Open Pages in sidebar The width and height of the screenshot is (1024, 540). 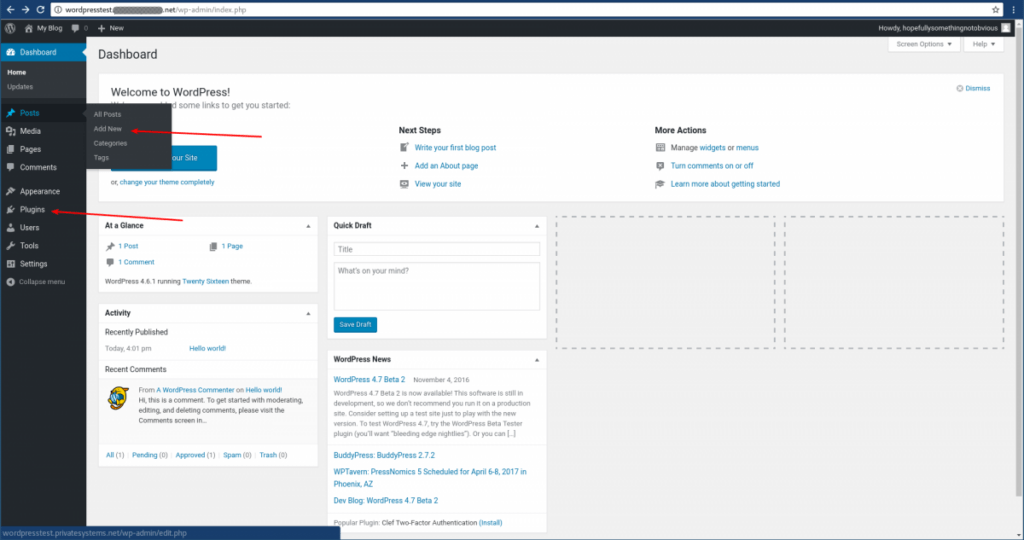pos(43,150)
